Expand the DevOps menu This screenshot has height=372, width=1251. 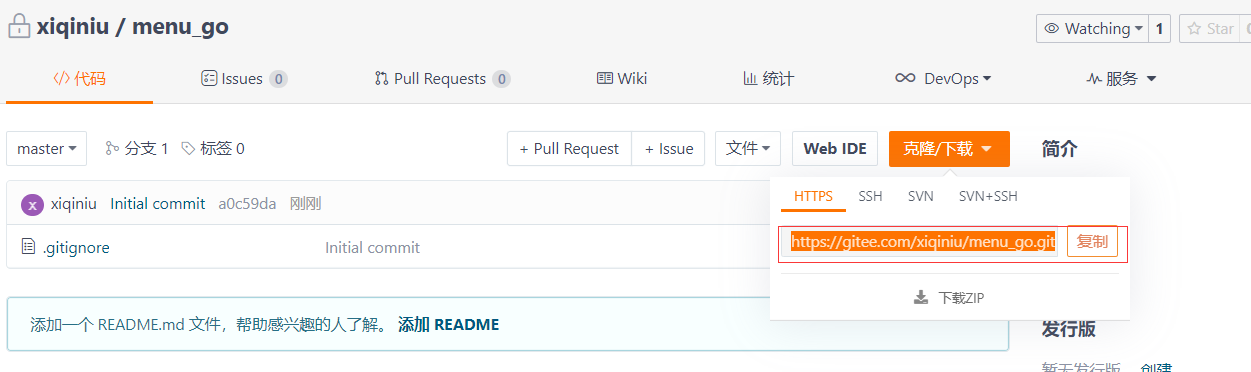pyautogui.click(x=943, y=78)
